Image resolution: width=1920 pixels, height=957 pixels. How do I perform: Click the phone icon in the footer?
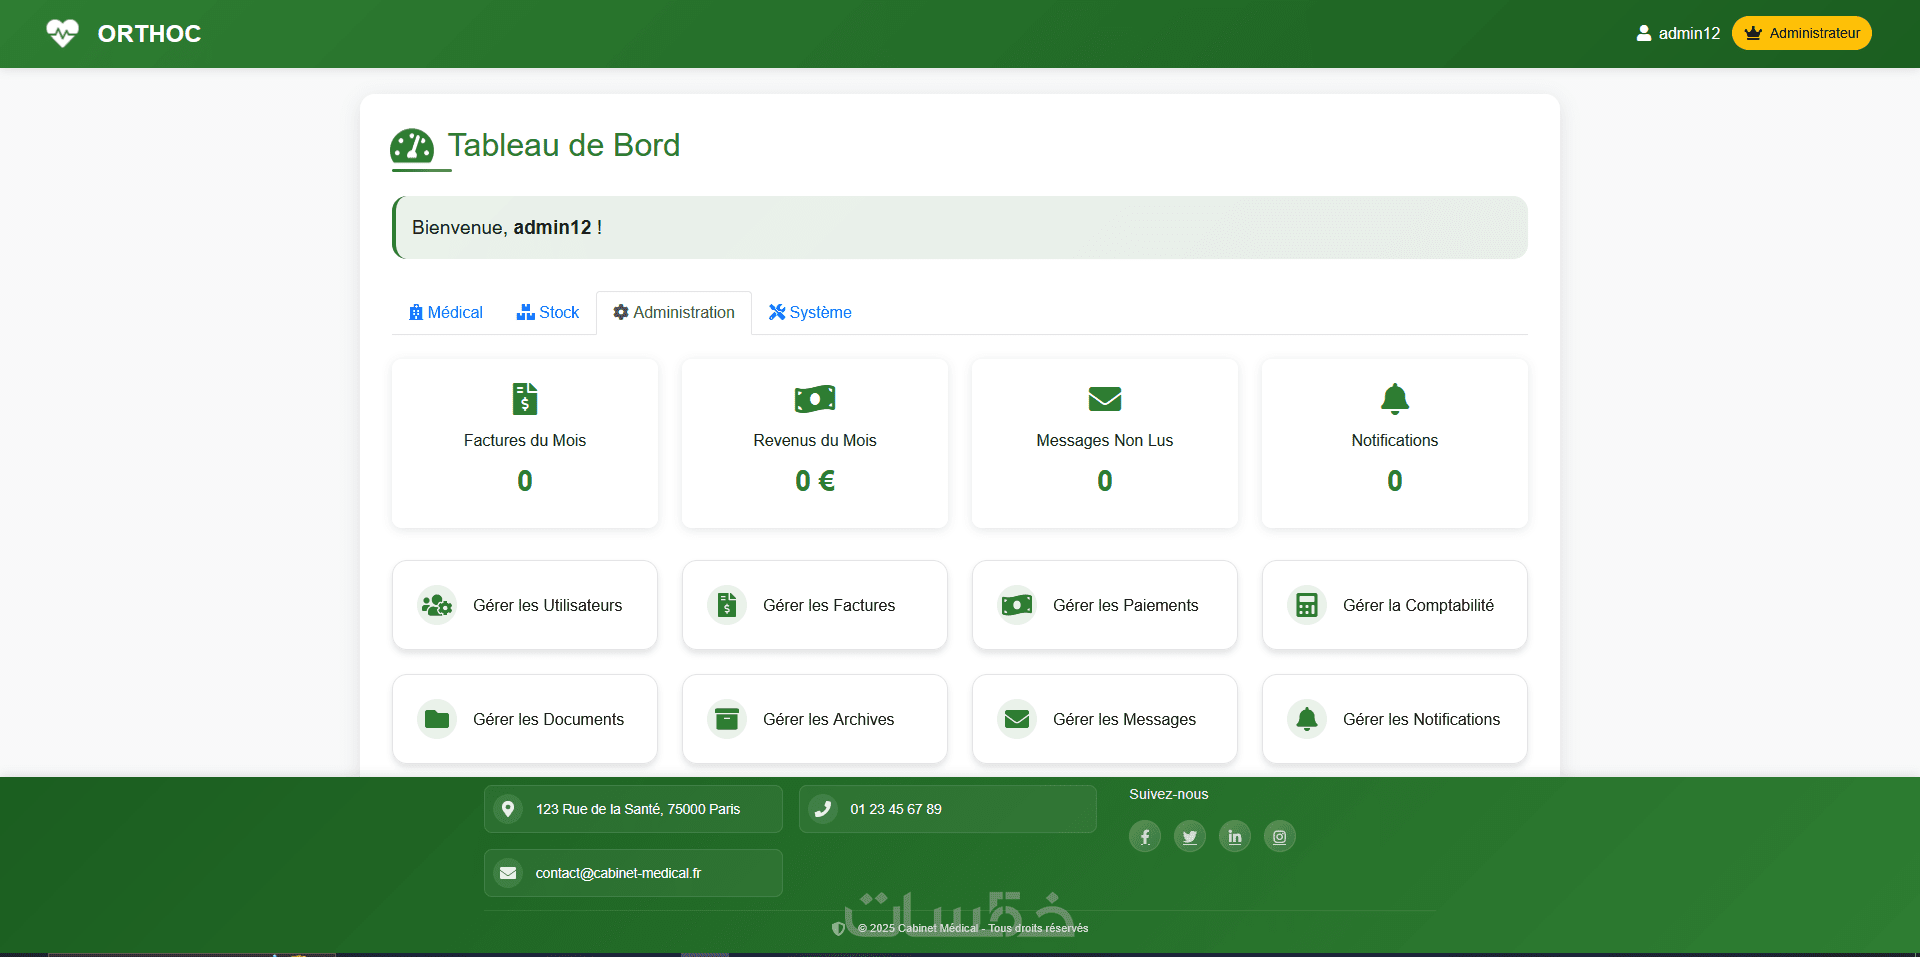[823, 809]
